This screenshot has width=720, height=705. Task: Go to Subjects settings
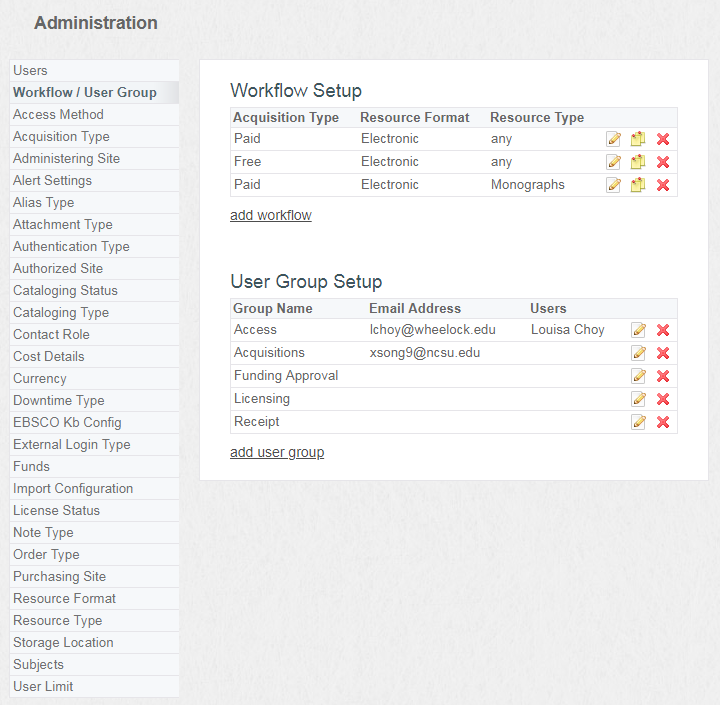click(94, 665)
